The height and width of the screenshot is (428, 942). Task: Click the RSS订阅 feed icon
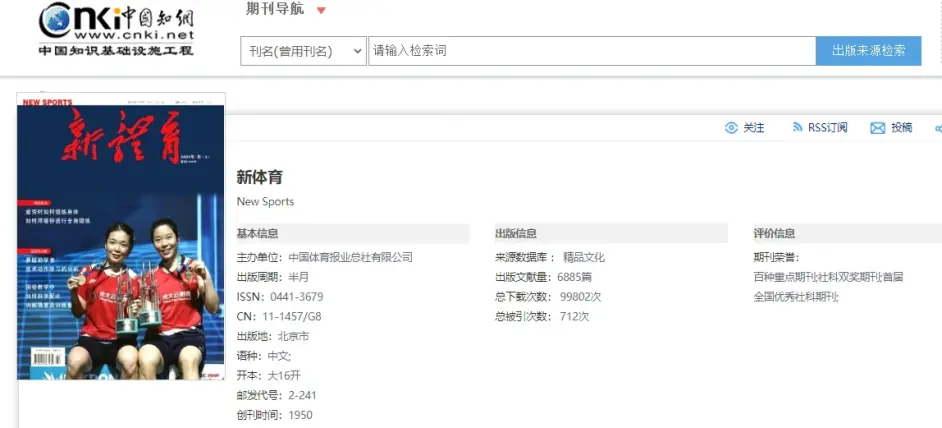click(797, 127)
